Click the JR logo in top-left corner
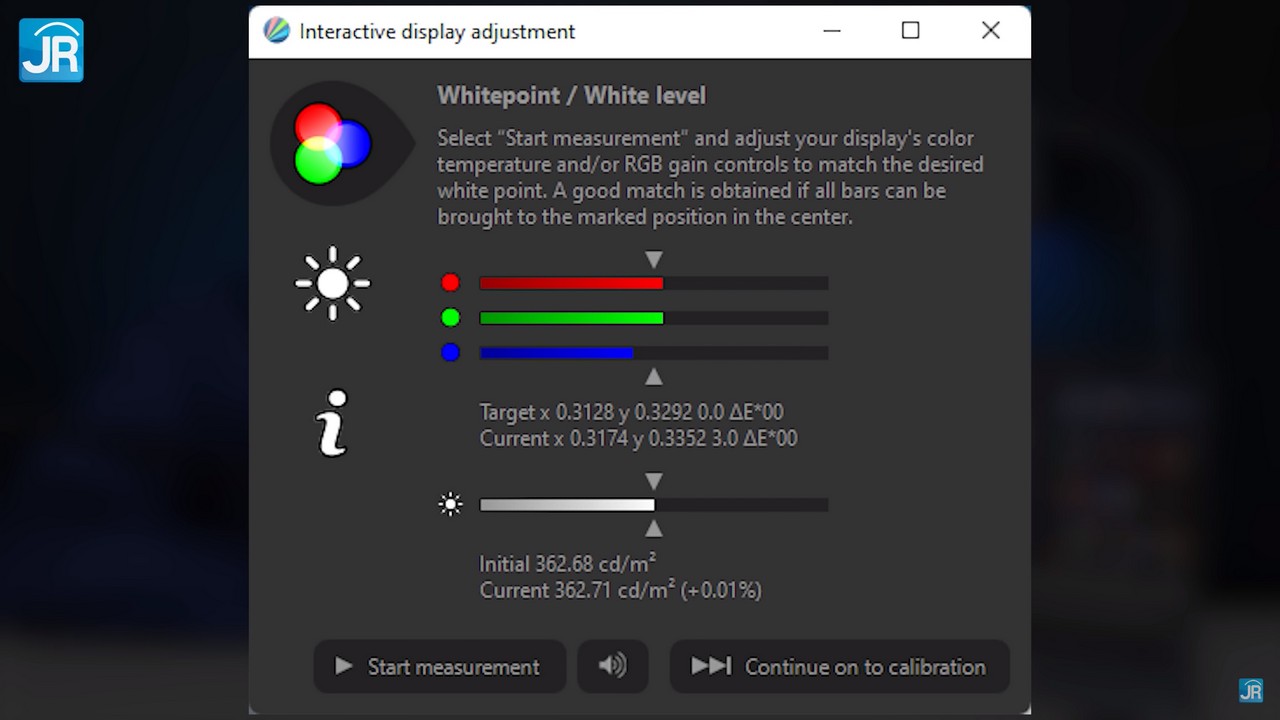This screenshot has width=1280, height=720. click(51, 50)
